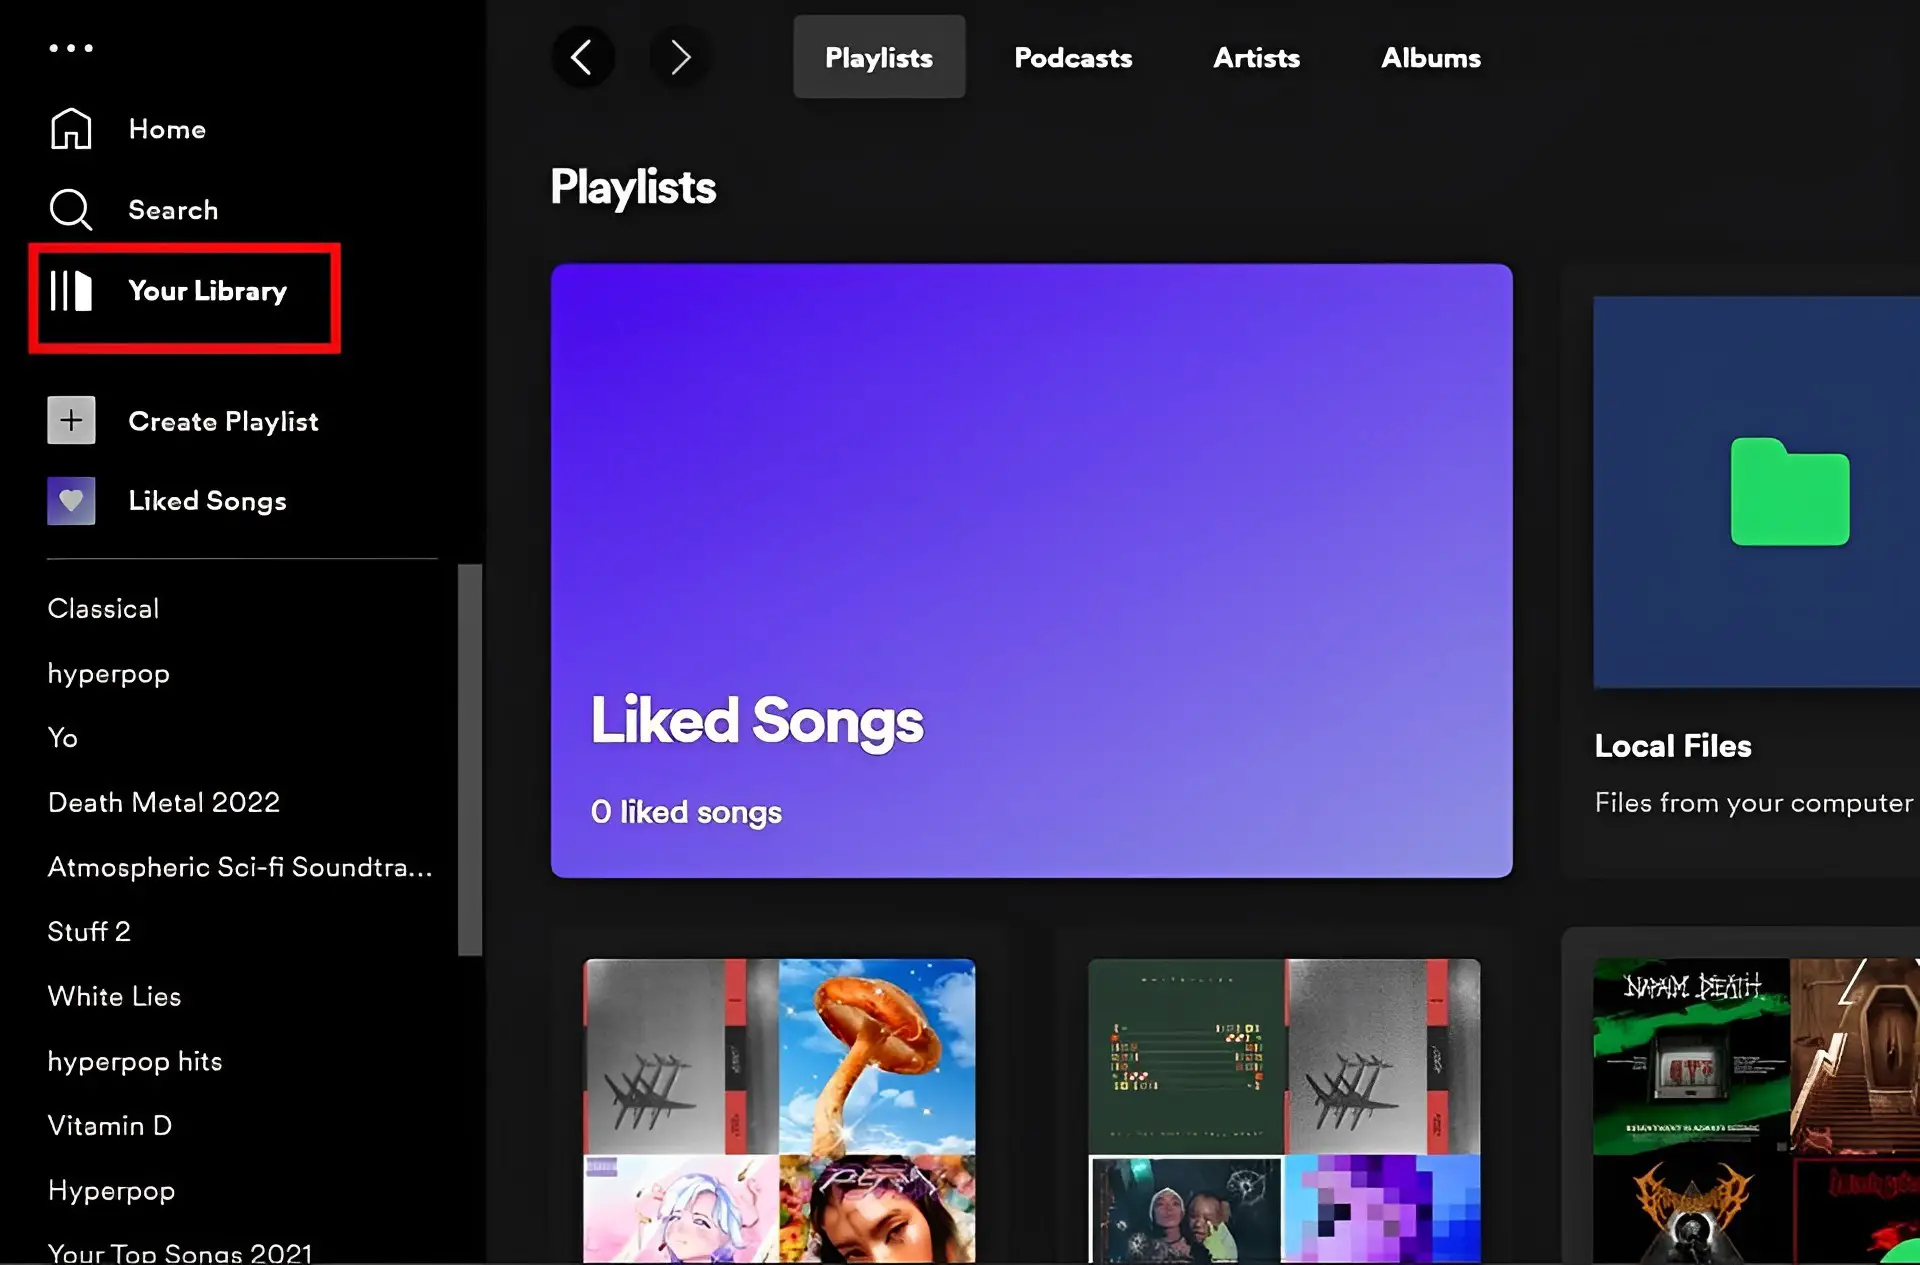Image resolution: width=1920 pixels, height=1265 pixels.
Task: Switch to the Artists tab
Action: pos(1256,58)
